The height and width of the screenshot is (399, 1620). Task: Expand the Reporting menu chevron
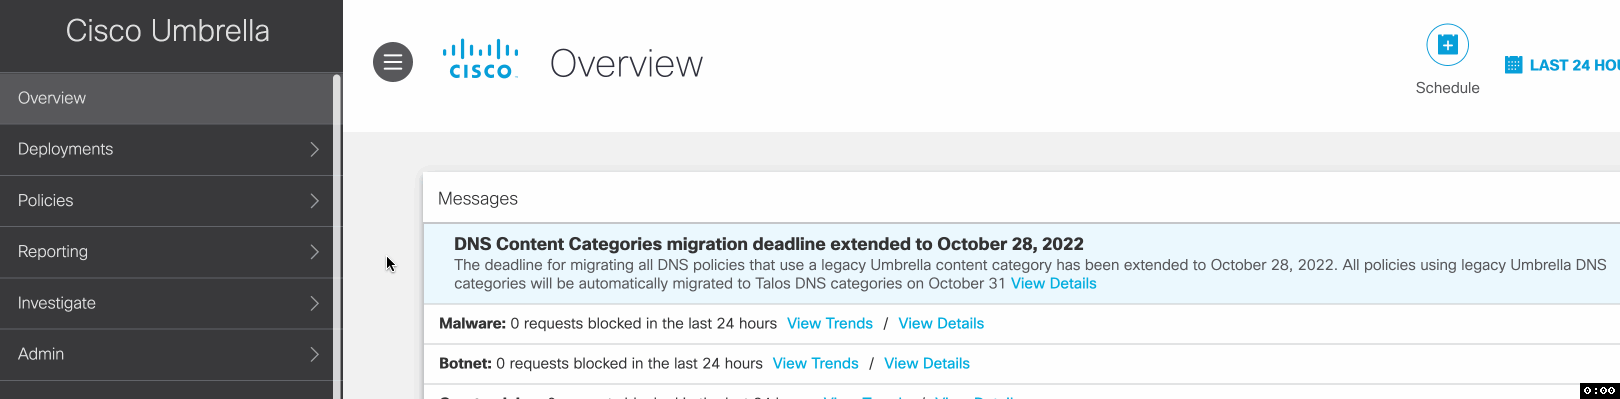click(314, 252)
